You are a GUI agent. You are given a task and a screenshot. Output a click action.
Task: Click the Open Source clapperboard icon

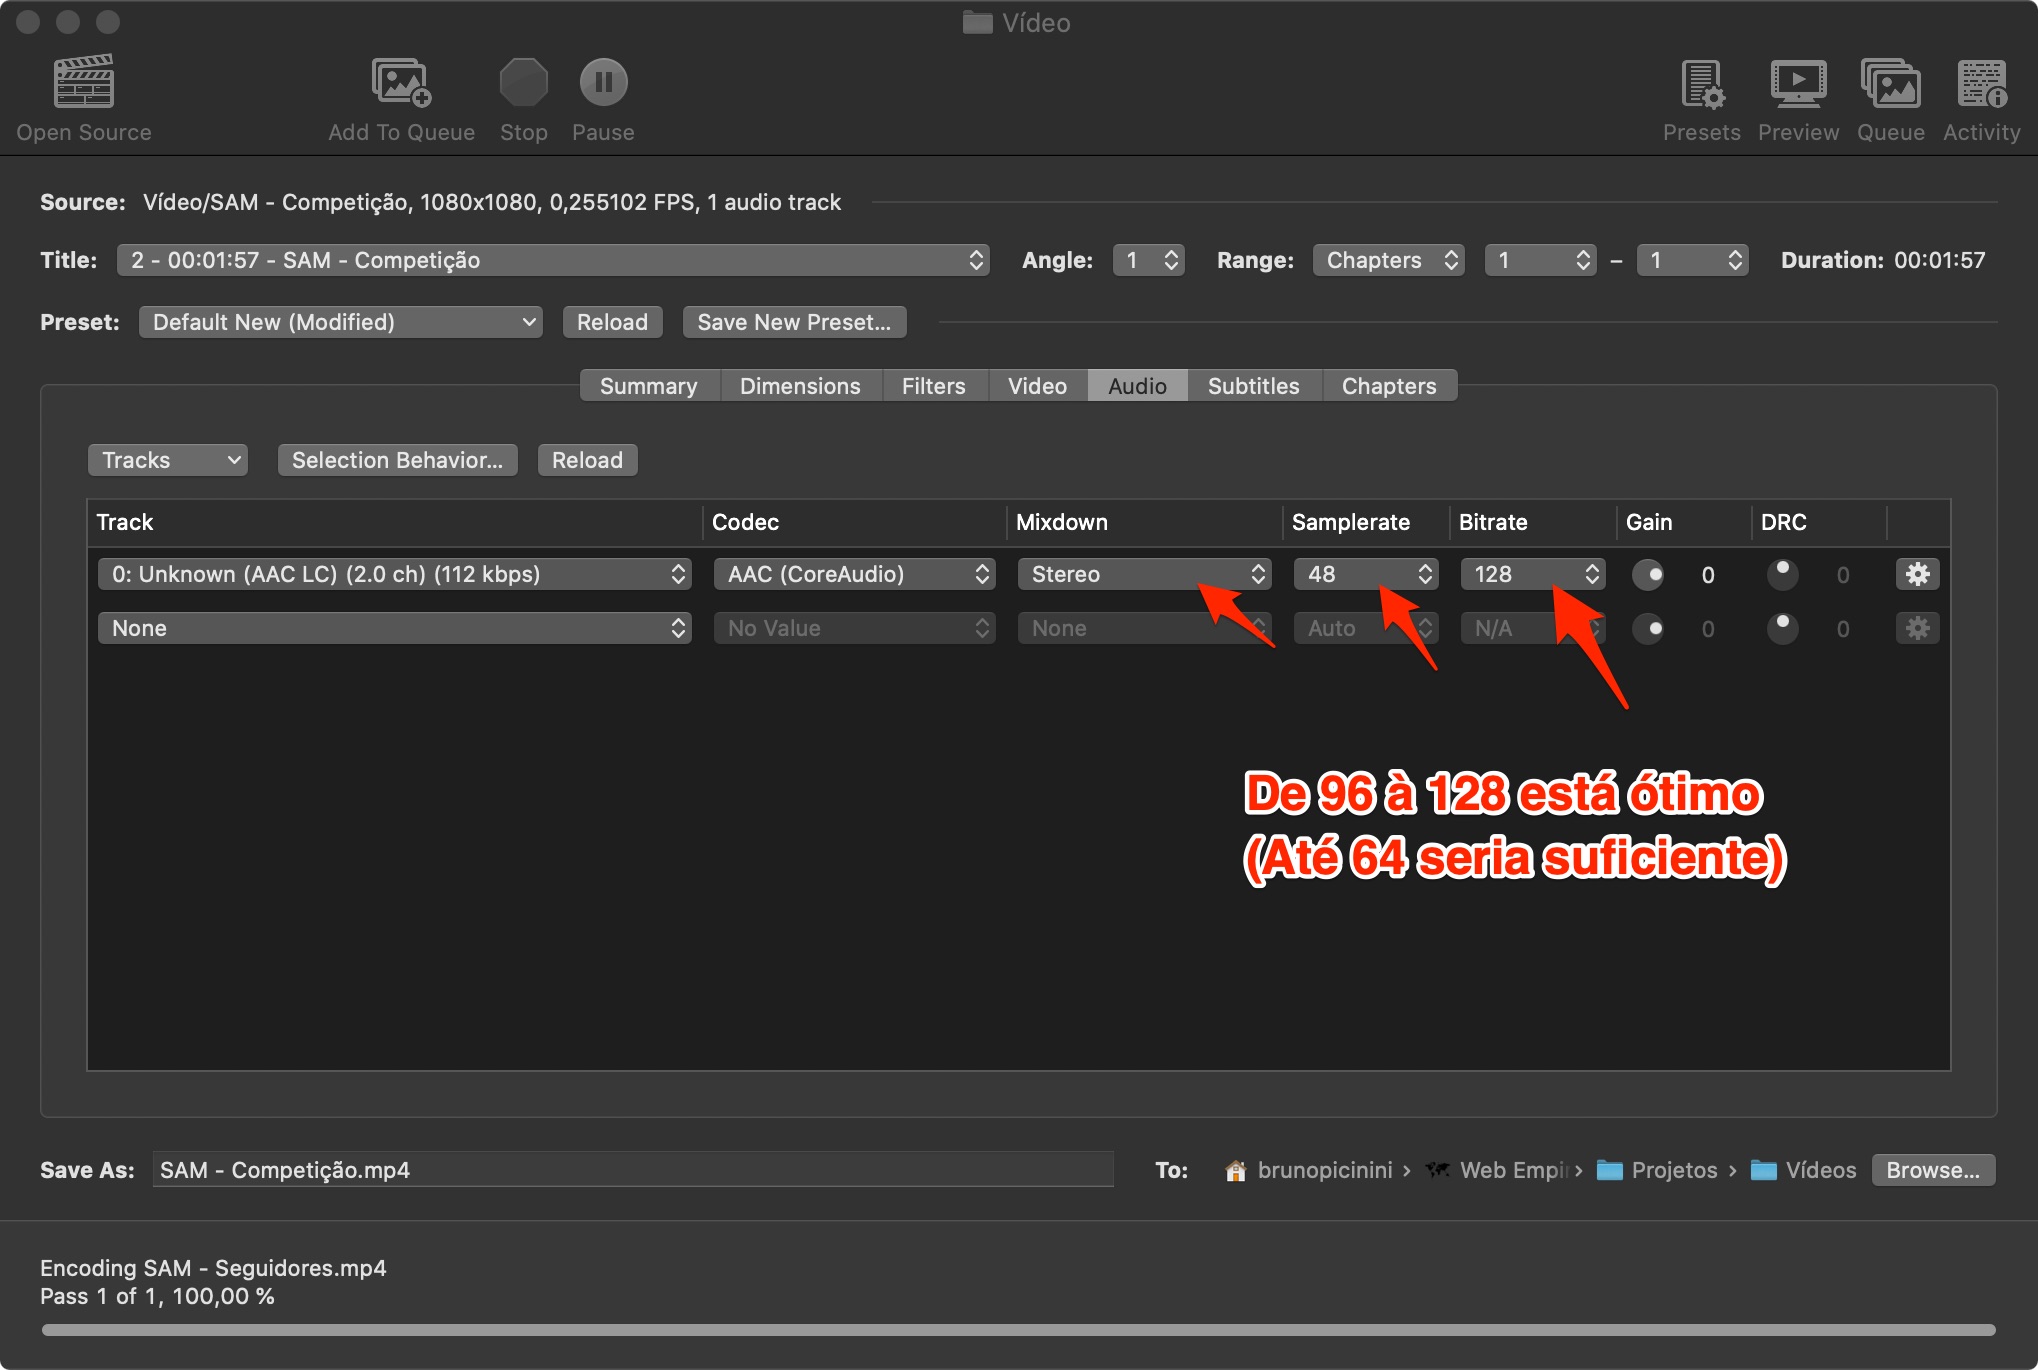(83, 82)
